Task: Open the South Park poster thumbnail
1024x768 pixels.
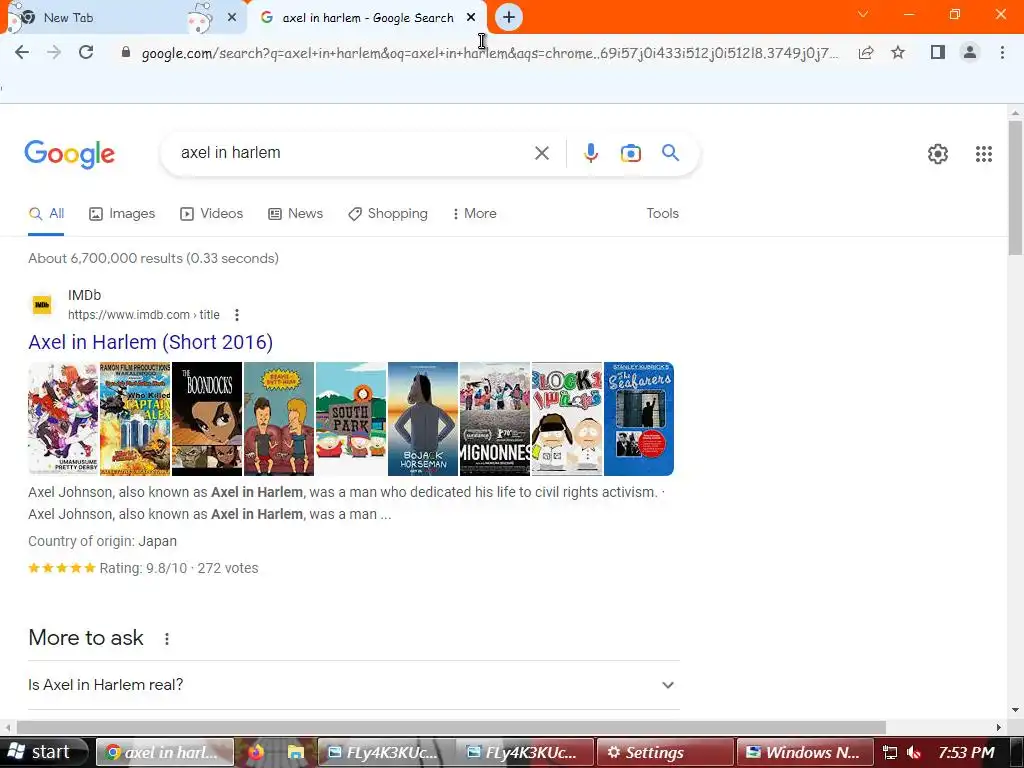Action: [351, 419]
